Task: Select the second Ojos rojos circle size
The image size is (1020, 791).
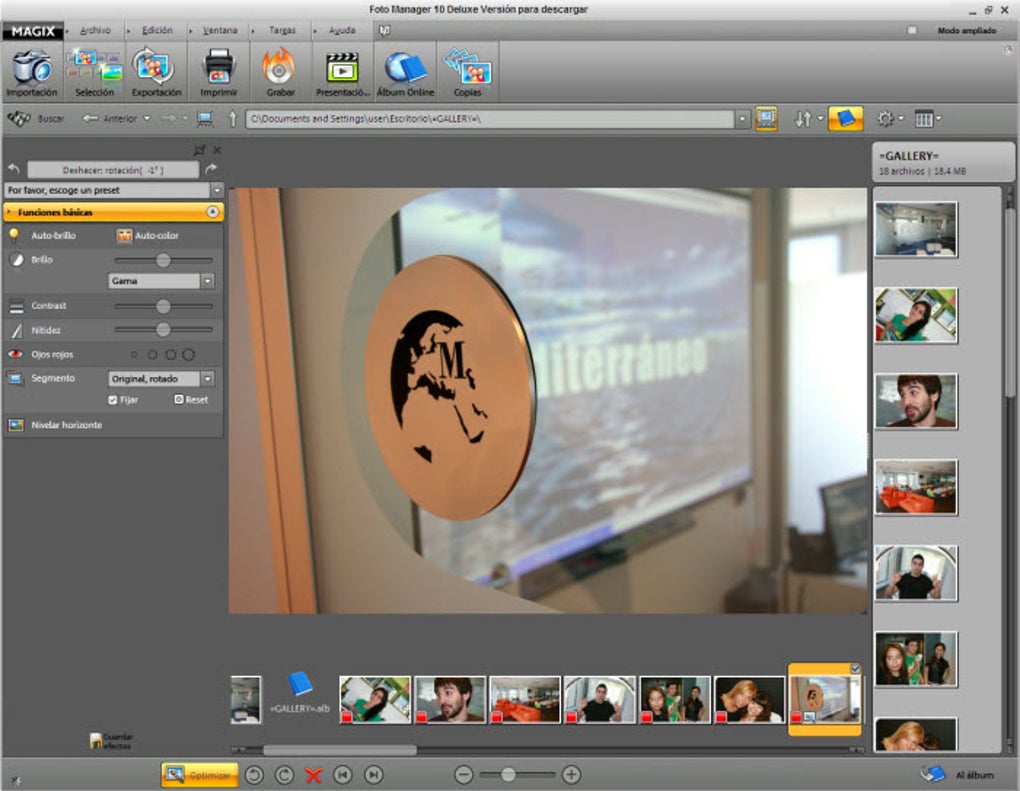Action: coord(152,355)
